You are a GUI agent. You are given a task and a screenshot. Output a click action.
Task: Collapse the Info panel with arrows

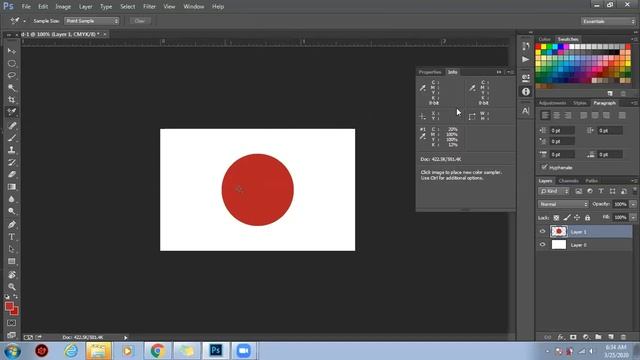tap(499, 72)
